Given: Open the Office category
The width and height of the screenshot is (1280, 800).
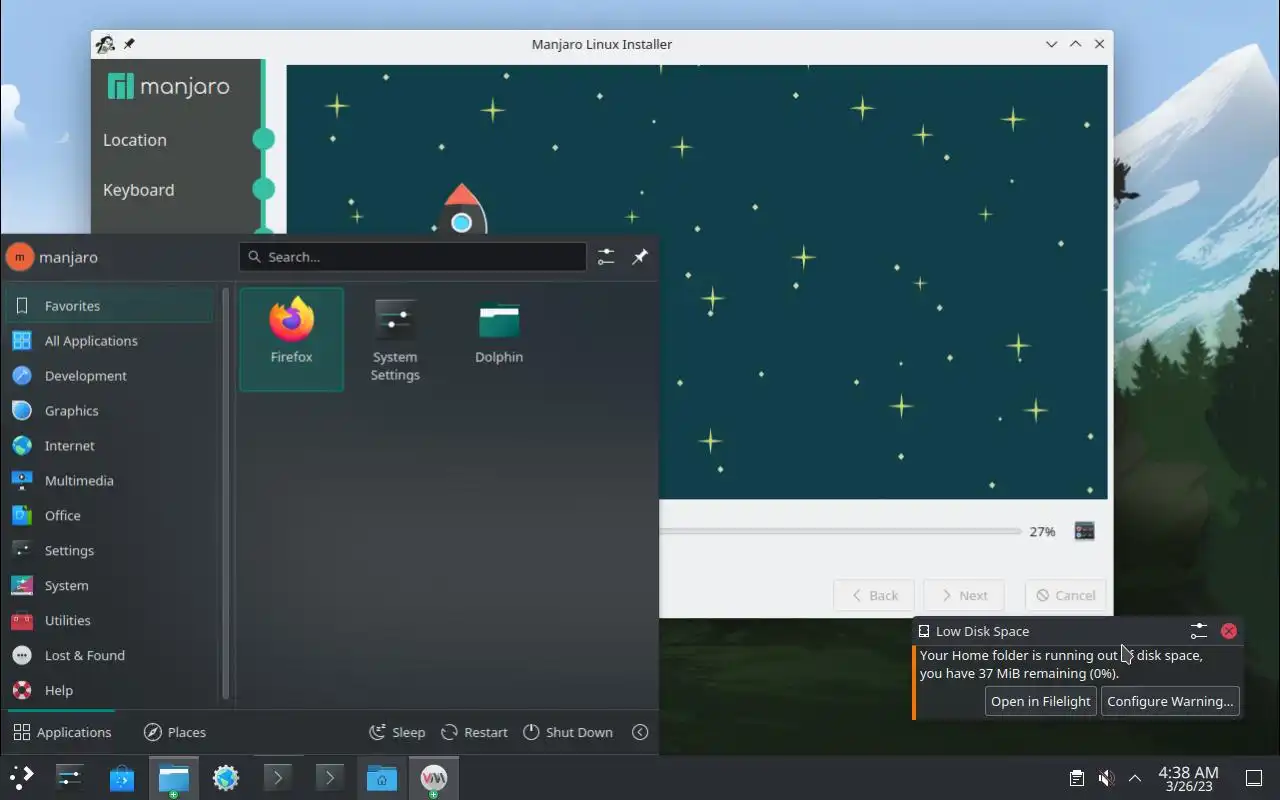Looking at the screenshot, I should 110,516.
